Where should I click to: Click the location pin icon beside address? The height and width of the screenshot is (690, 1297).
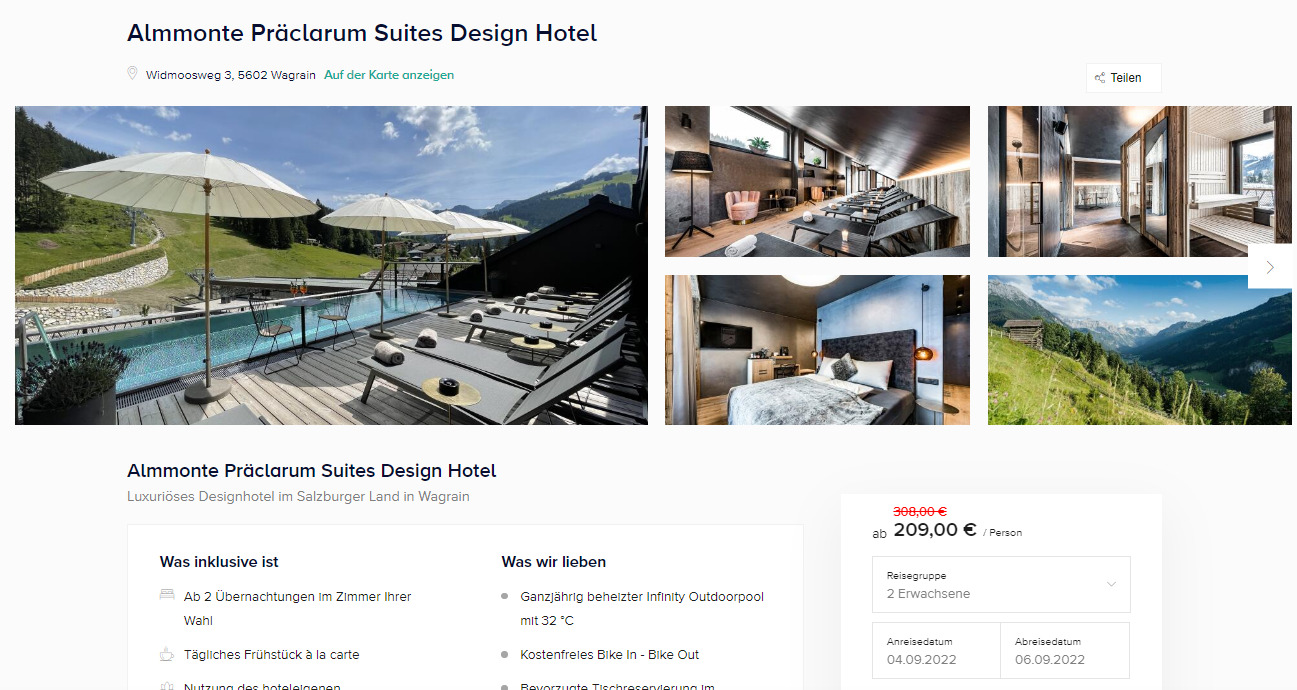tap(132, 73)
